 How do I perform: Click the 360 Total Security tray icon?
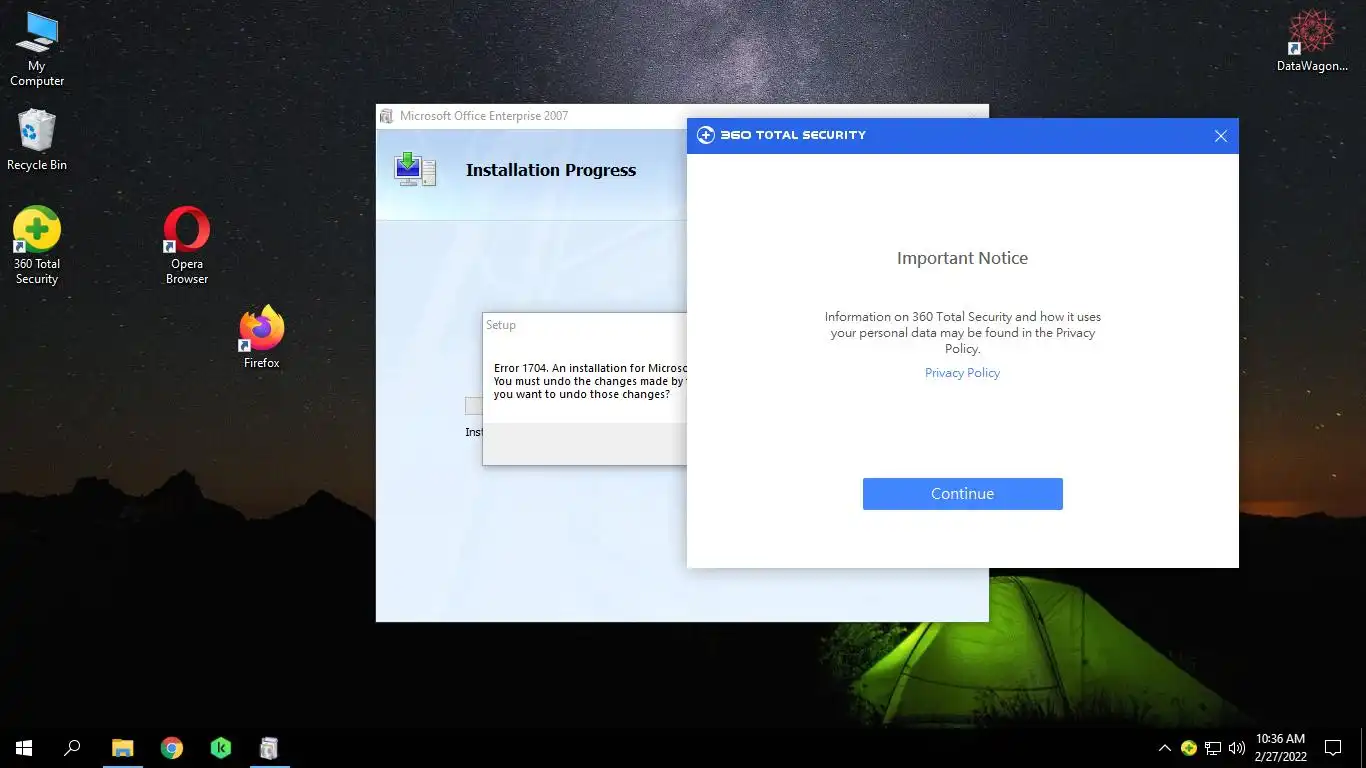tap(1189, 748)
